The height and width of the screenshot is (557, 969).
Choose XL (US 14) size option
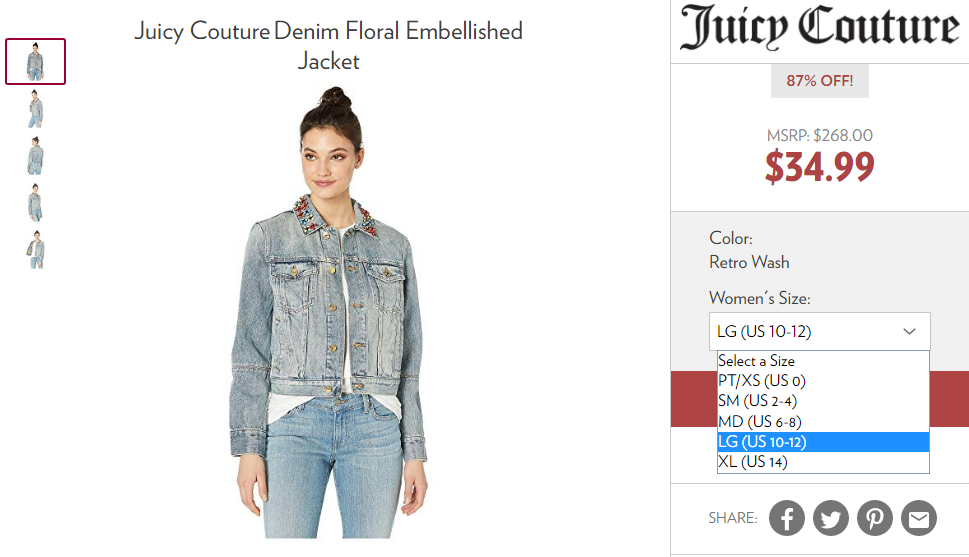823,462
